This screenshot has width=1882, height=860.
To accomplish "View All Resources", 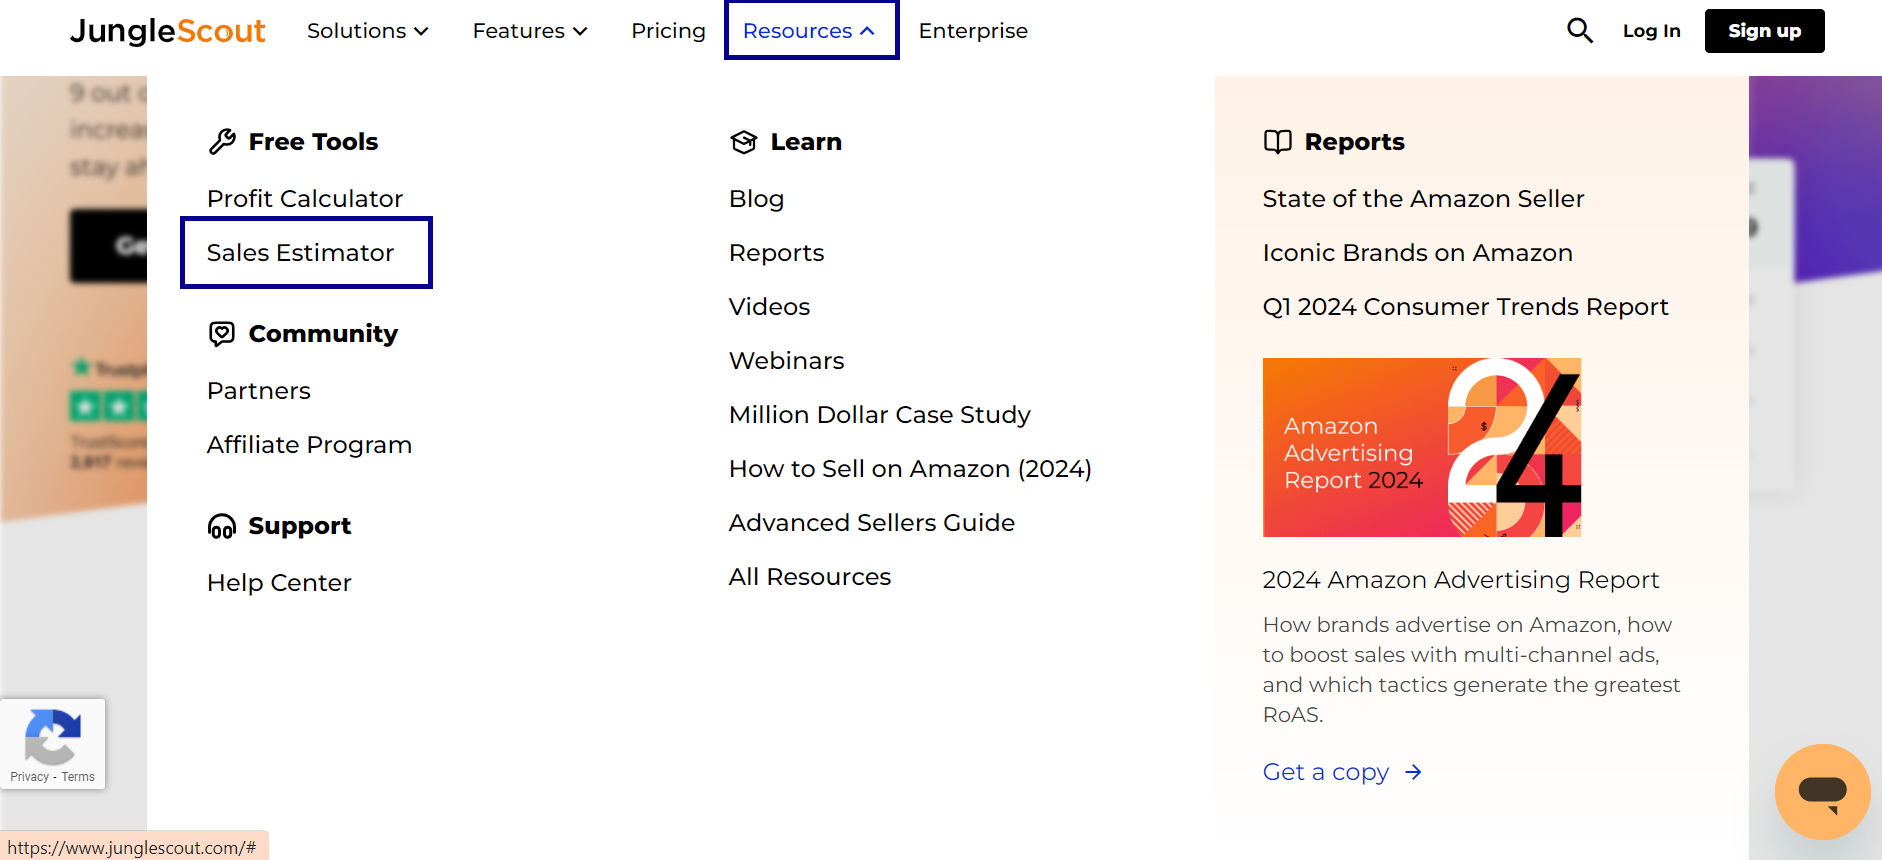I will [x=810, y=577].
